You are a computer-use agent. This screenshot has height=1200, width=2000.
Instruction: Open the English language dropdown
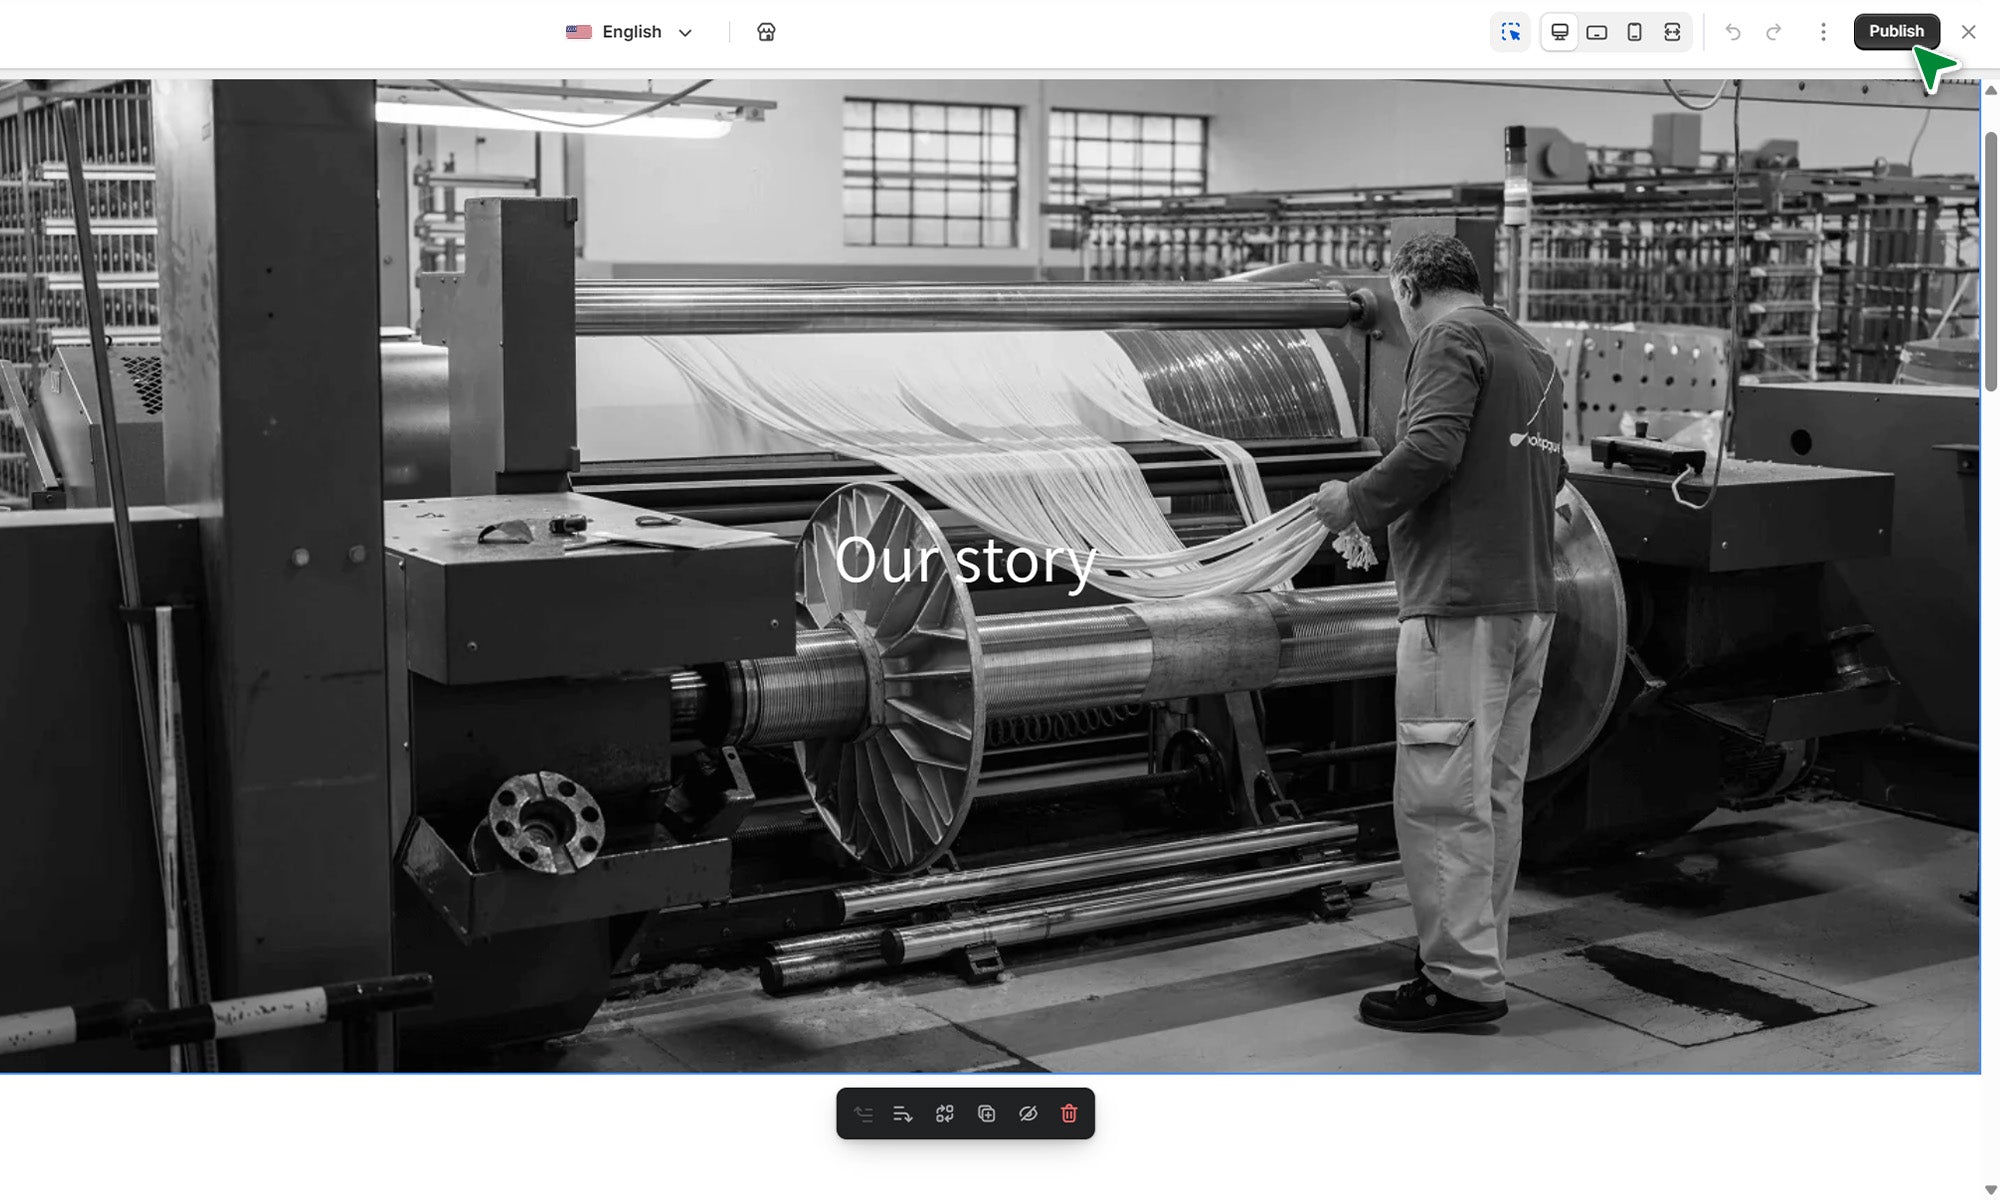[x=630, y=32]
